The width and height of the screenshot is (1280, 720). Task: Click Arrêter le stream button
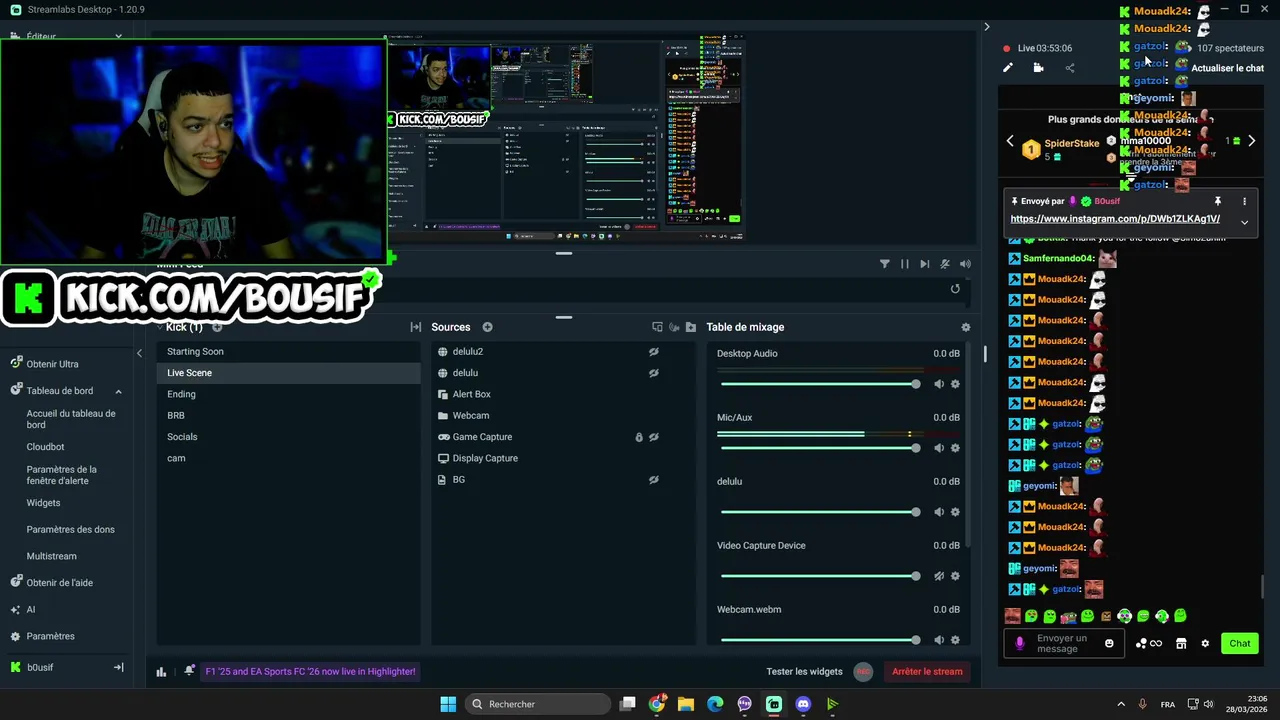tap(927, 672)
